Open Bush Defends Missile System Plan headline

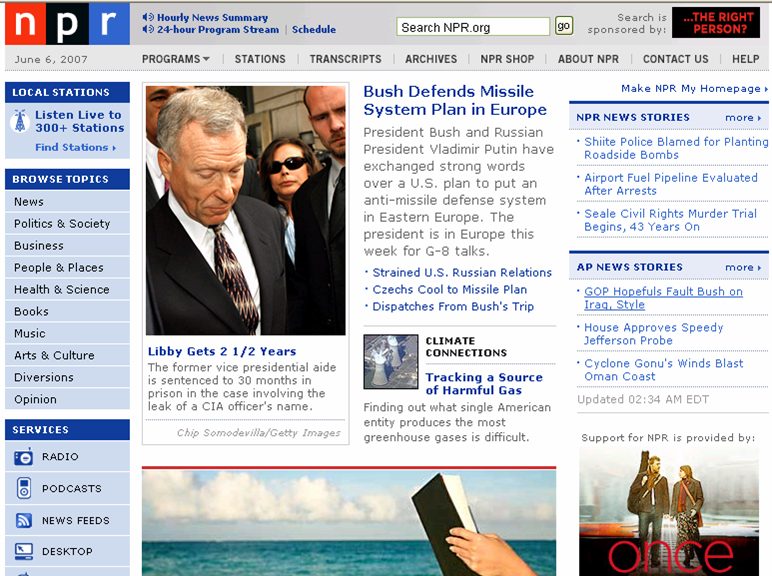click(455, 100)
